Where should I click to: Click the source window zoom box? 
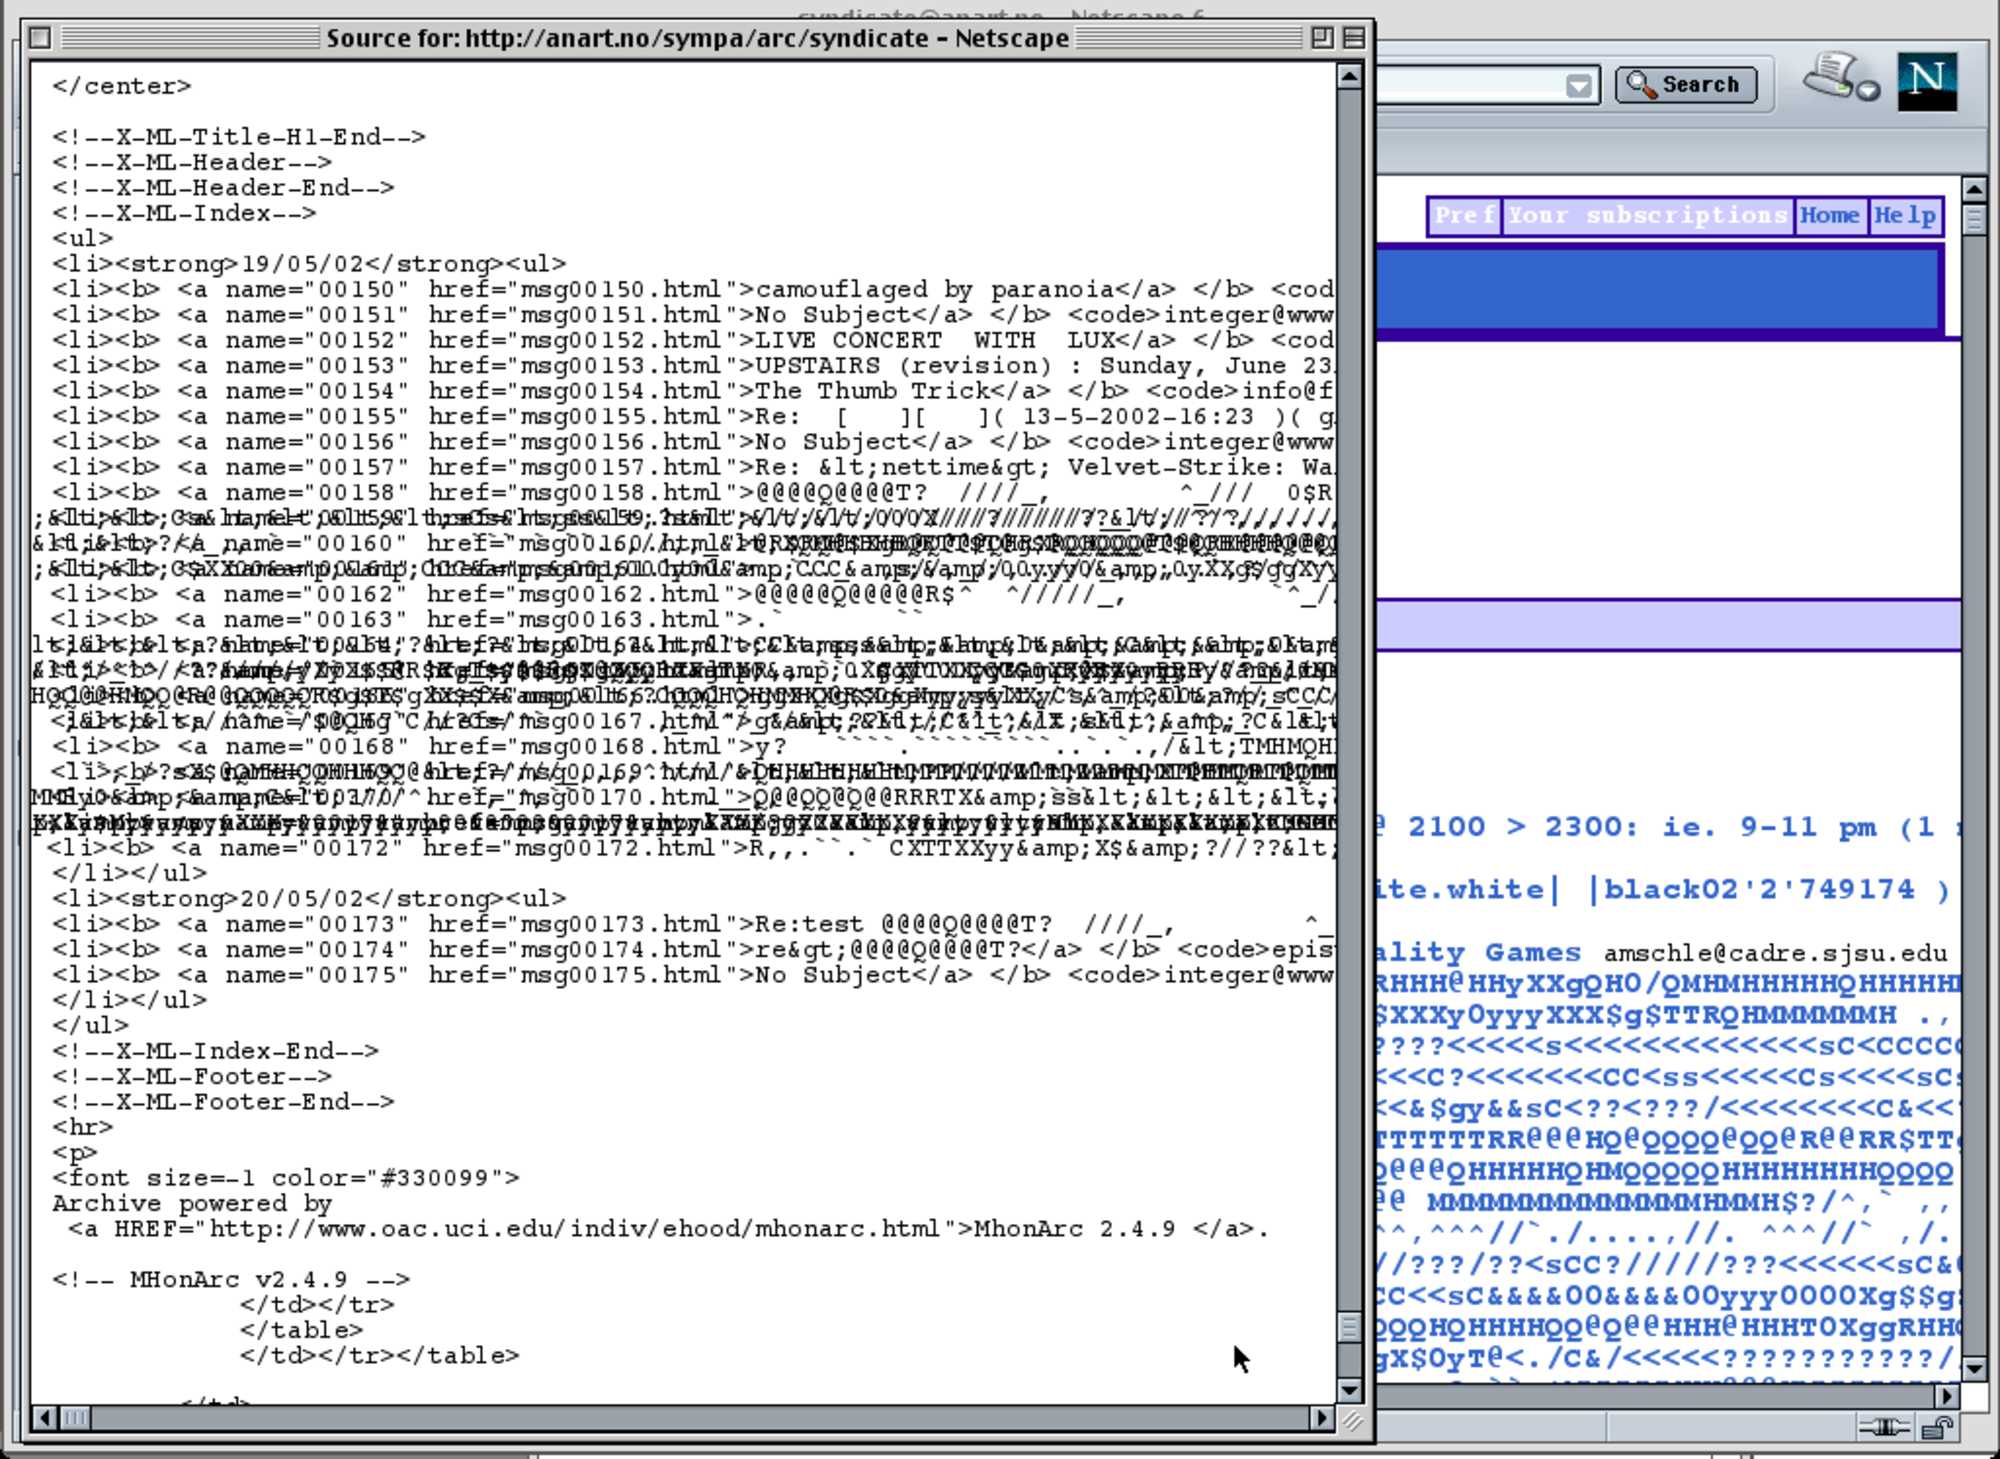[x=1322, y=38]
